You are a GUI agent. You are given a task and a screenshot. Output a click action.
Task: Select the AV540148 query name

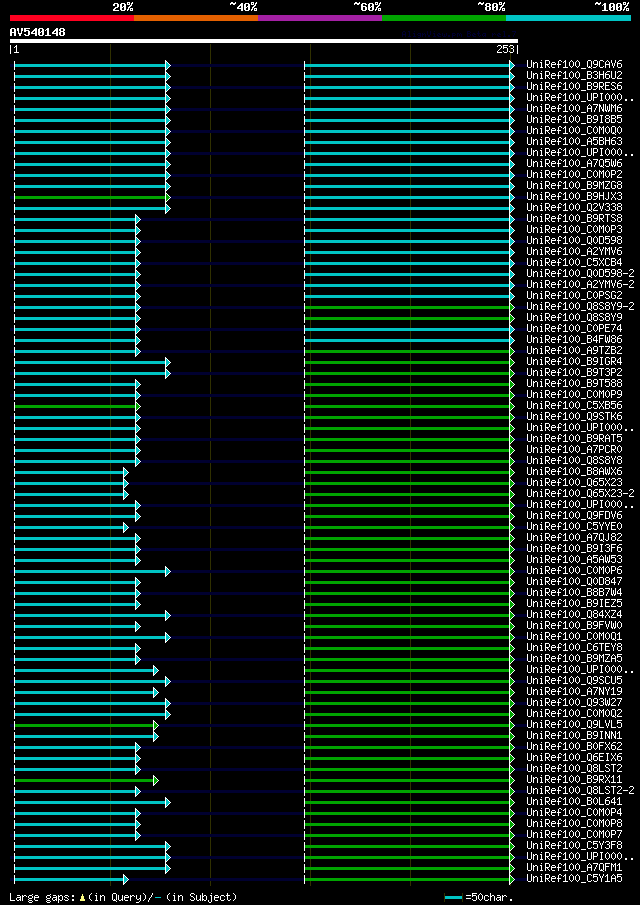[x=38, y=32]
